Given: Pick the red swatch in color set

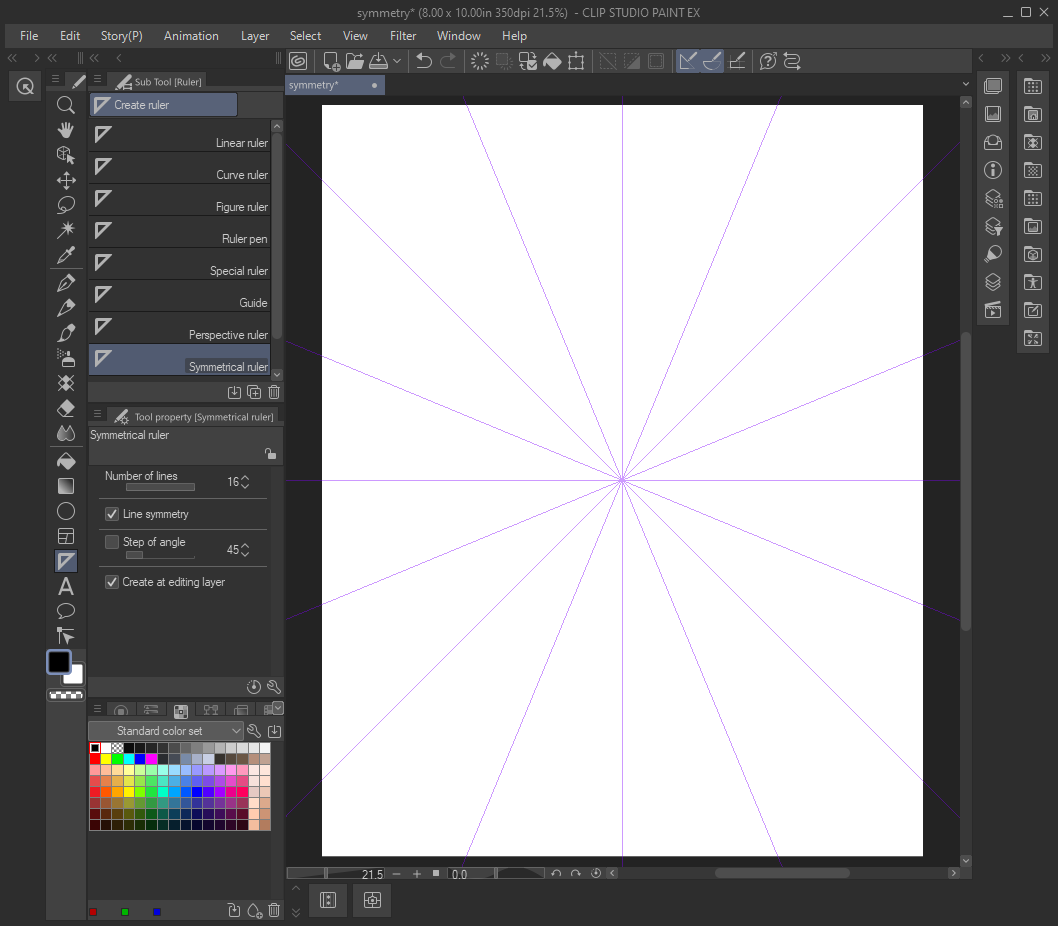Looking at the screenshot, I should (95, 759).
